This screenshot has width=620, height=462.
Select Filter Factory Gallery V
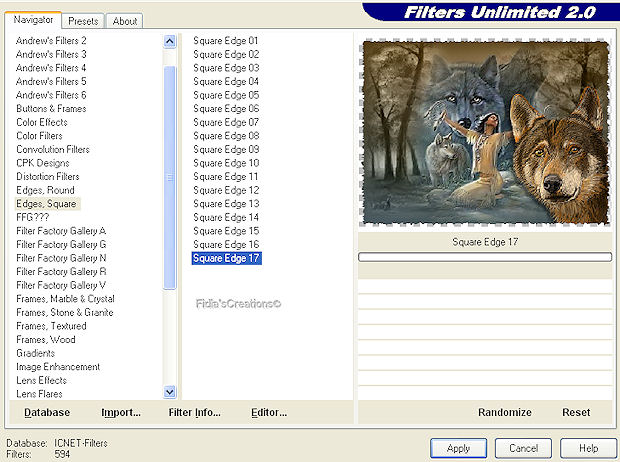tap(61, 285)
